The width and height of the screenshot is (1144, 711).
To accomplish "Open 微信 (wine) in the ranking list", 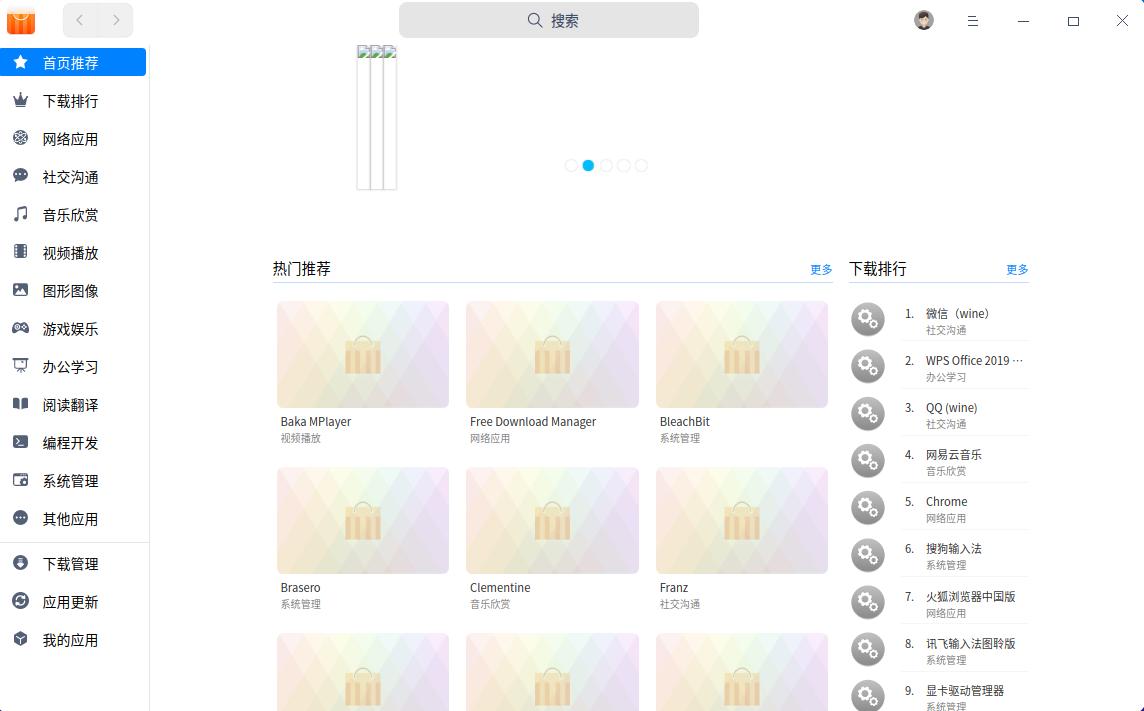I will pyautogui.click(x=957, y=314).
